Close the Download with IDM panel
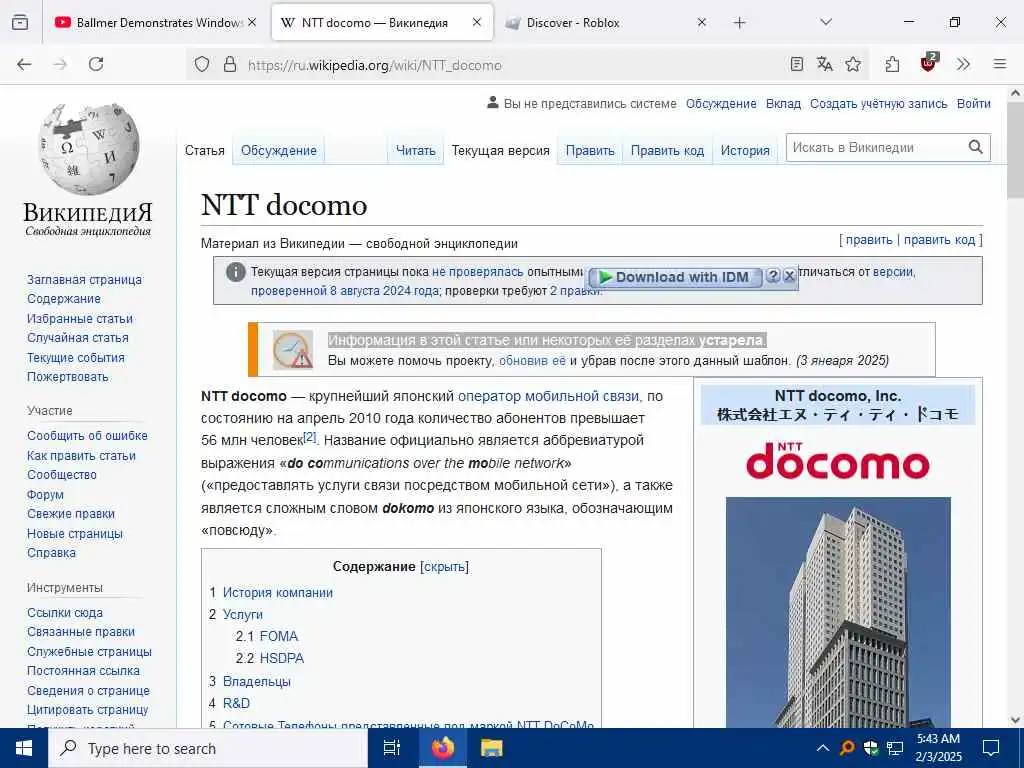 [789, 276]
